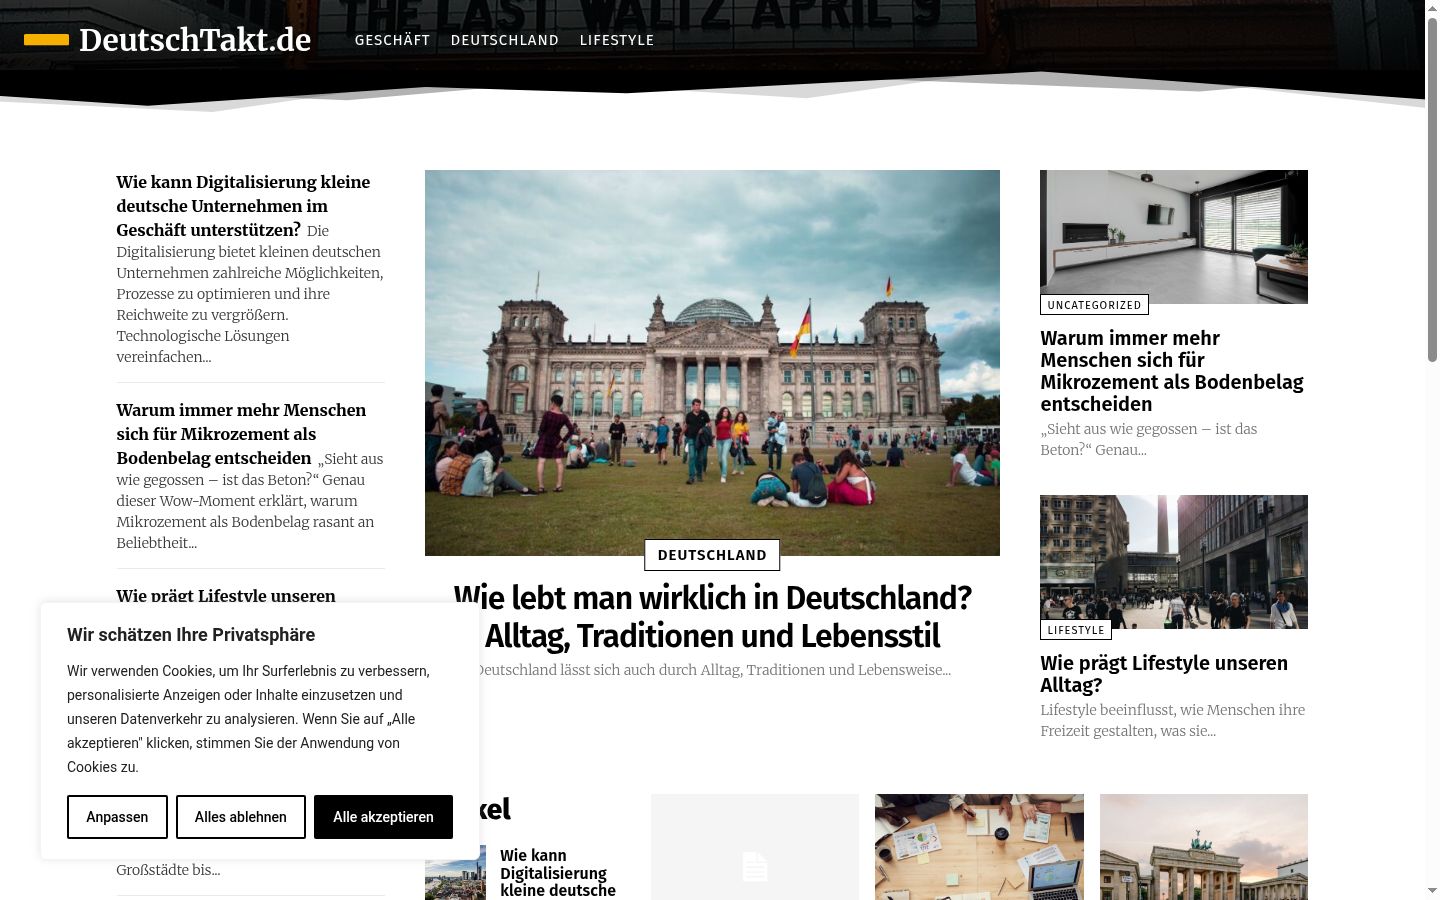Viewport: 1440px width, 900px height.
Task: Click the cookie heading 'Wir schätzen Ihre Privatsphäre'
Action: 191,635
